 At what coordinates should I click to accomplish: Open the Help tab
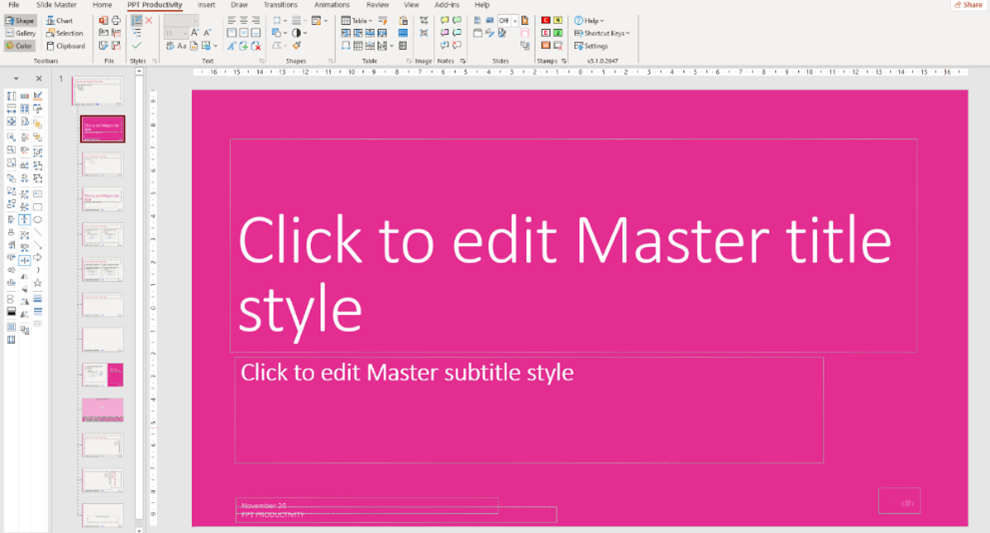tap(482, 4)
